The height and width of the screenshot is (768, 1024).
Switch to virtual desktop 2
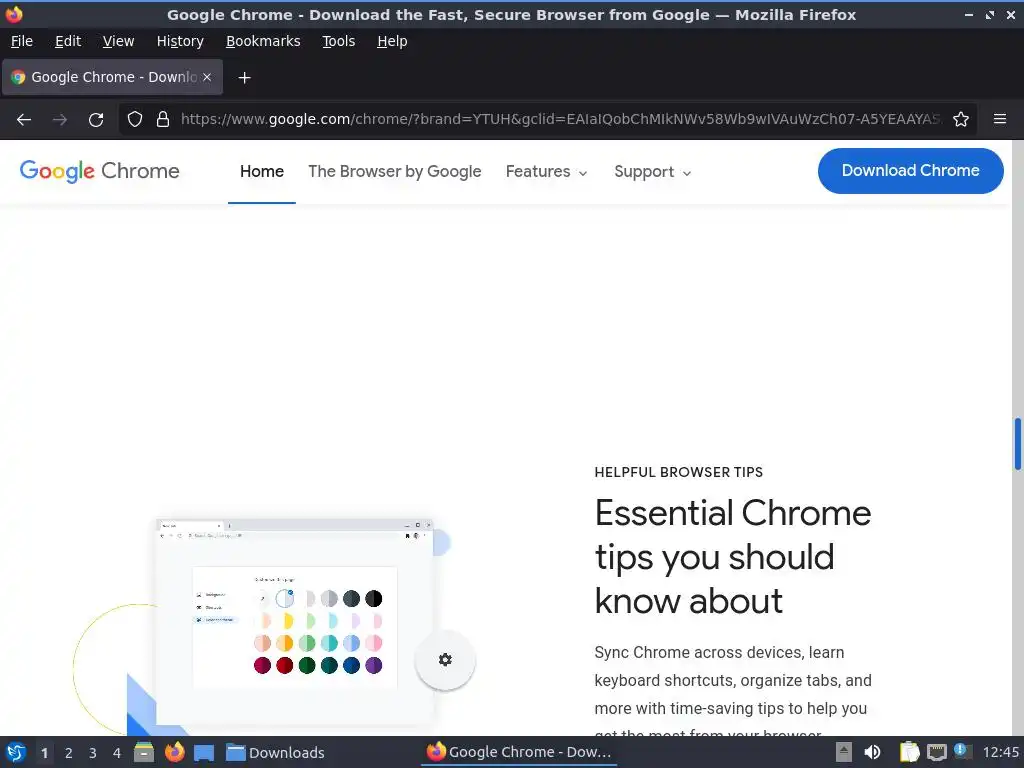click(x=69, y=753)
